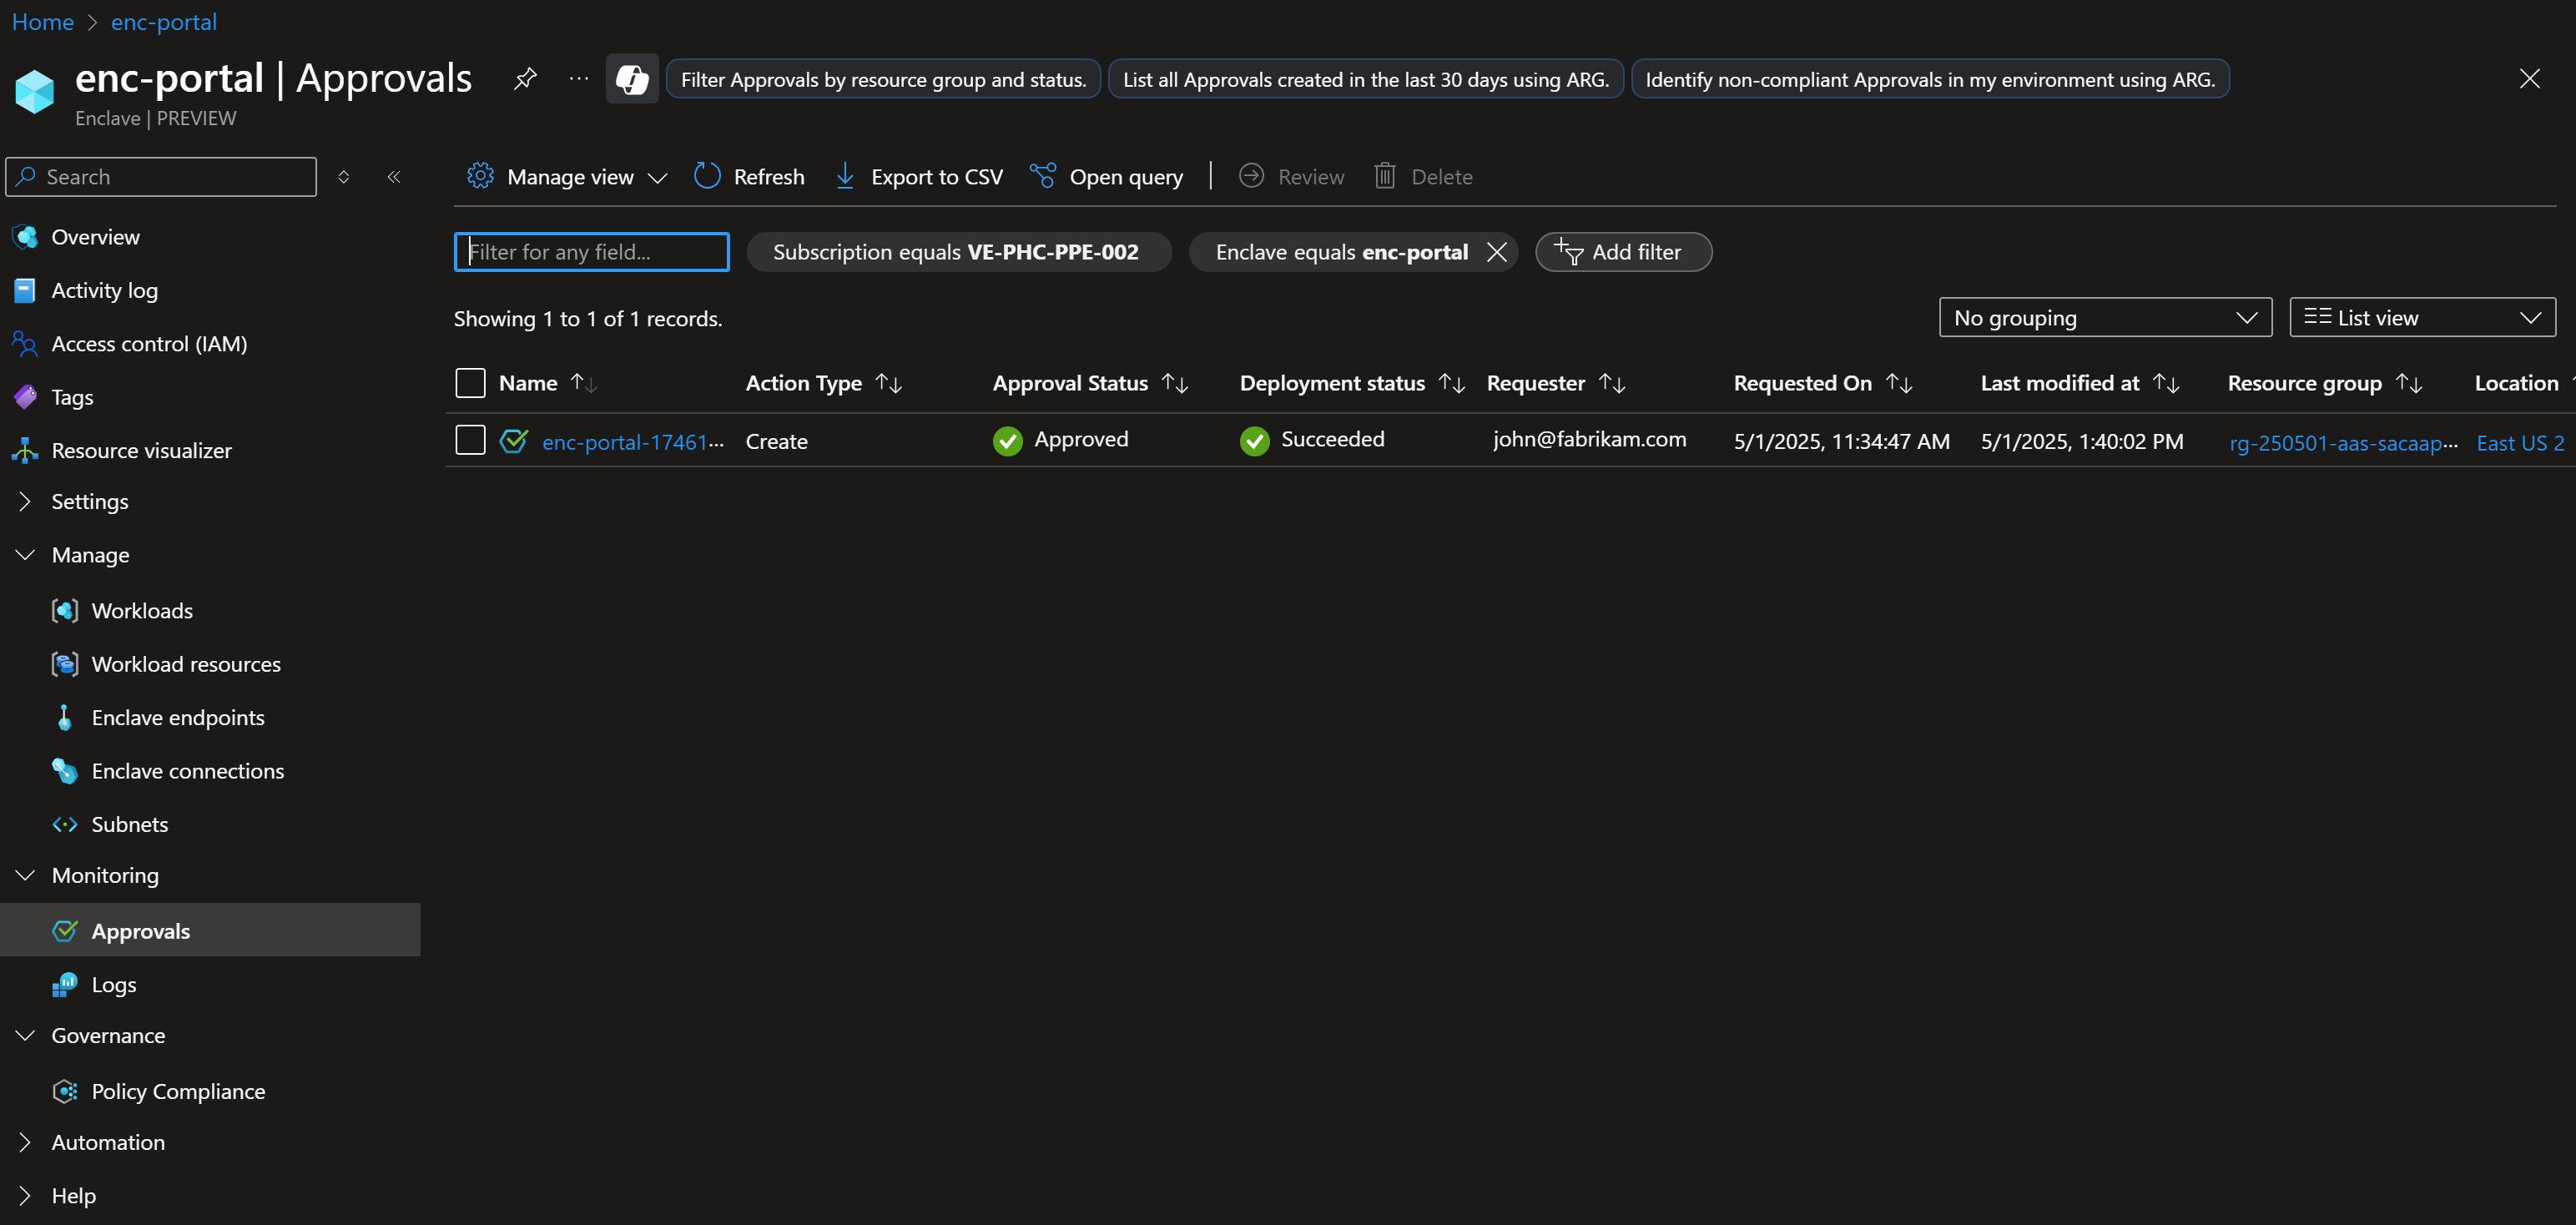This screenshot has height=1225, width=2576.
Task: Click the approval row checkmark icon
Action: click(x=514, y=441)
